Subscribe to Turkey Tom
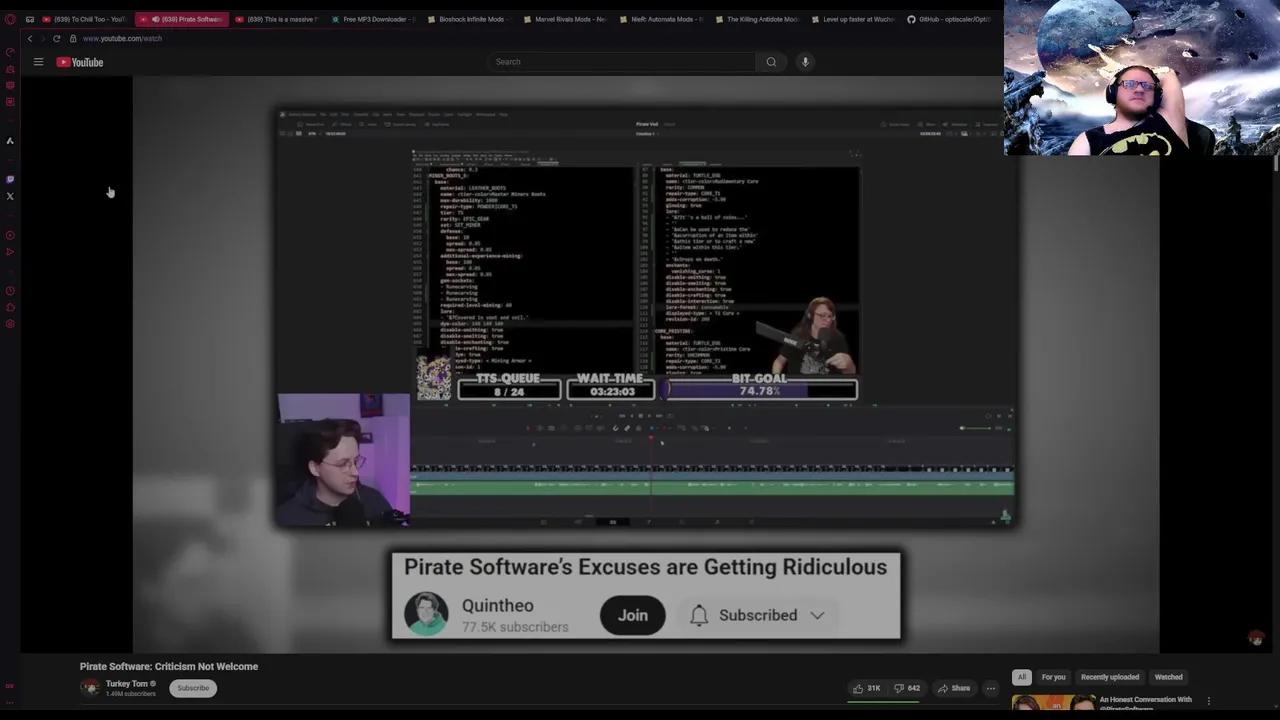 [193, 688]
